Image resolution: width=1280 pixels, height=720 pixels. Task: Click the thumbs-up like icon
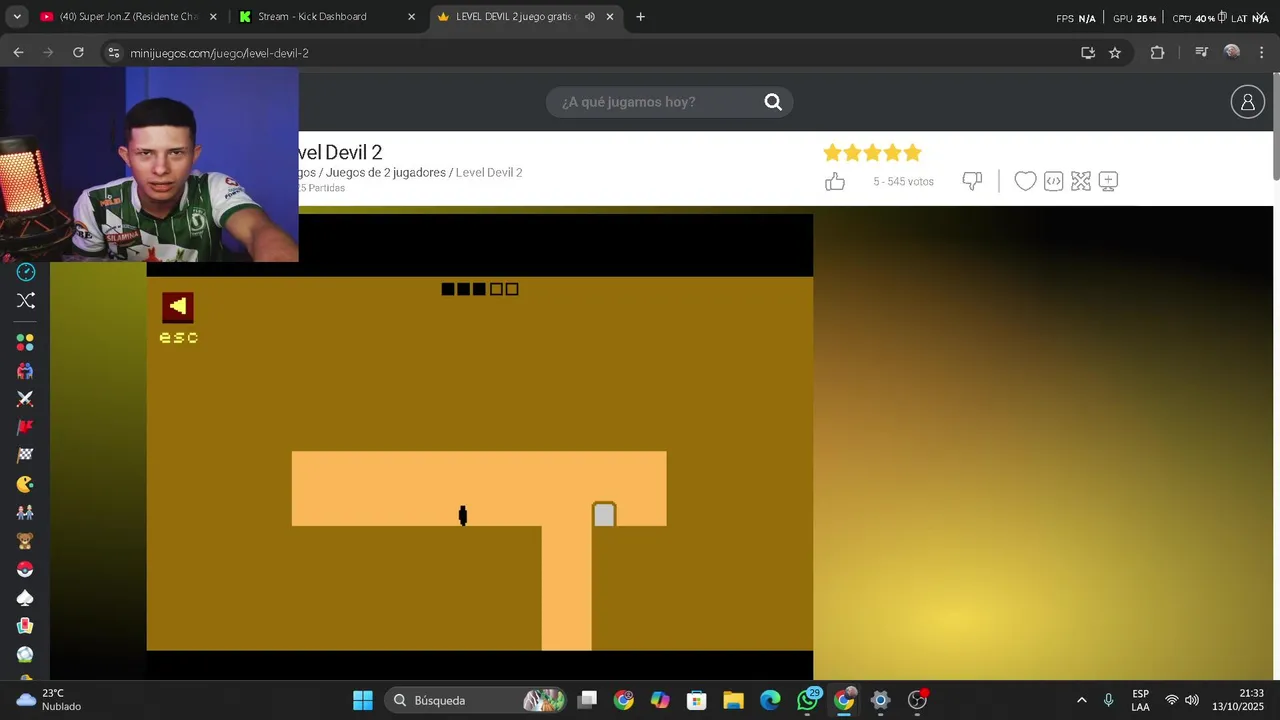point(835,181)
